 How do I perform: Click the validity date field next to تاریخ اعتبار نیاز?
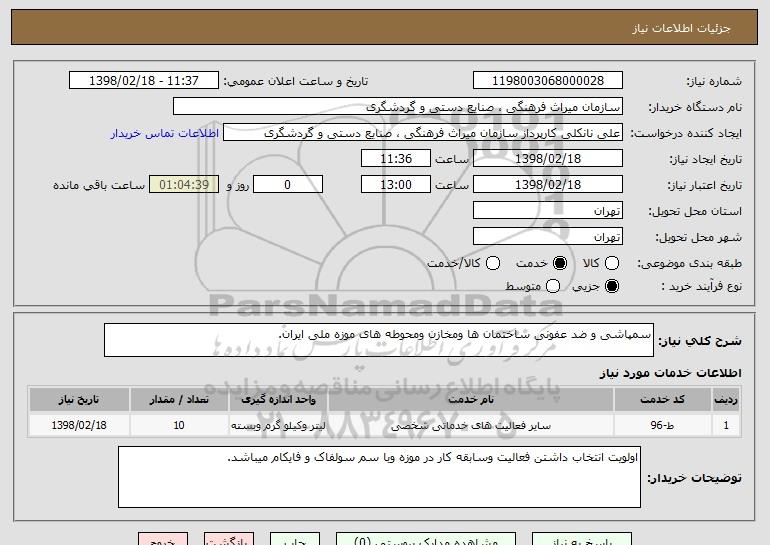click(548, 185)
